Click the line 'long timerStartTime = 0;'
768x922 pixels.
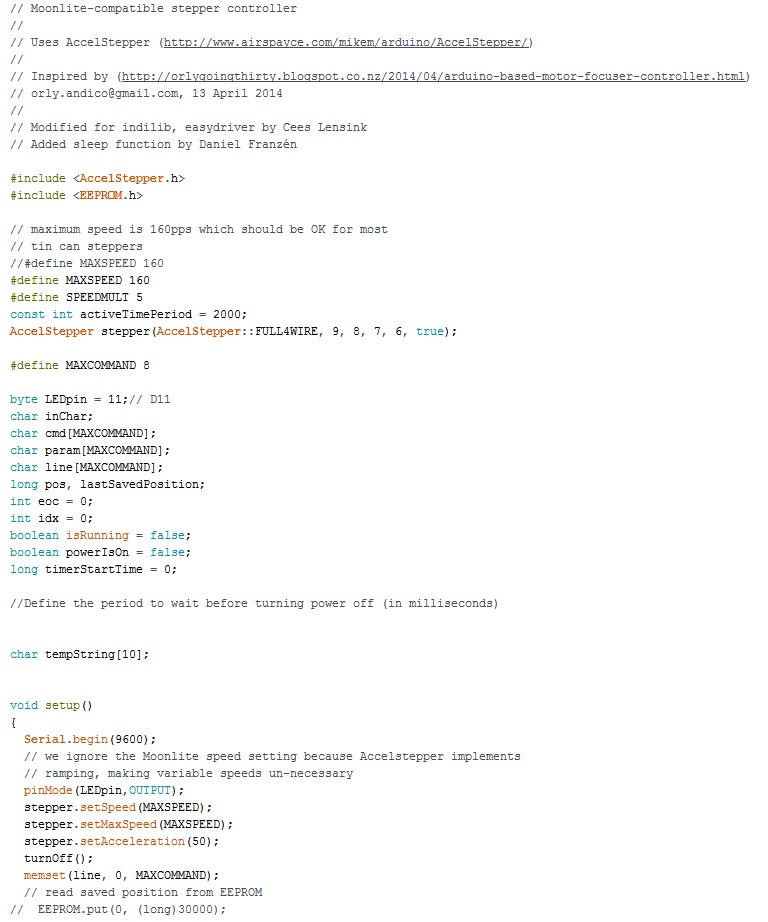point(94,571)
